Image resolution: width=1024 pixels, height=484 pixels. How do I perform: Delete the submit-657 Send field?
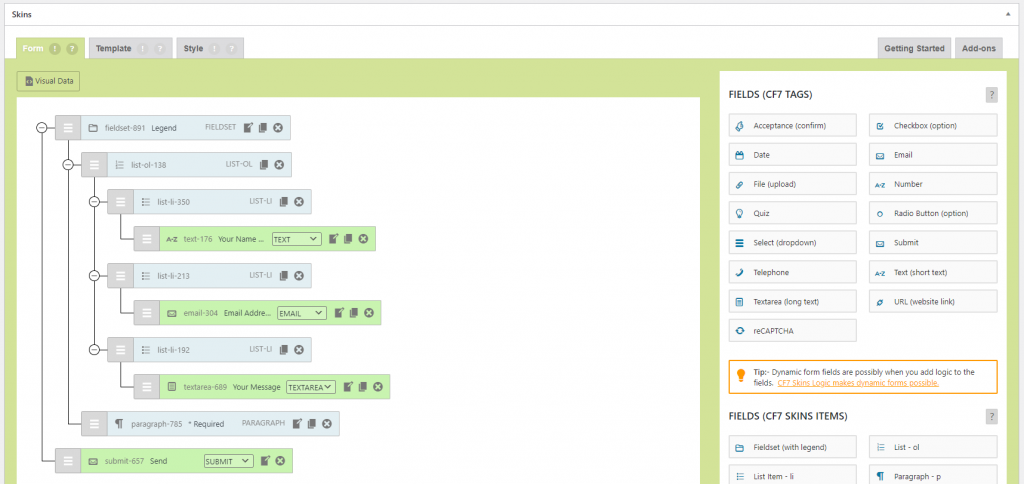point(280,461)
